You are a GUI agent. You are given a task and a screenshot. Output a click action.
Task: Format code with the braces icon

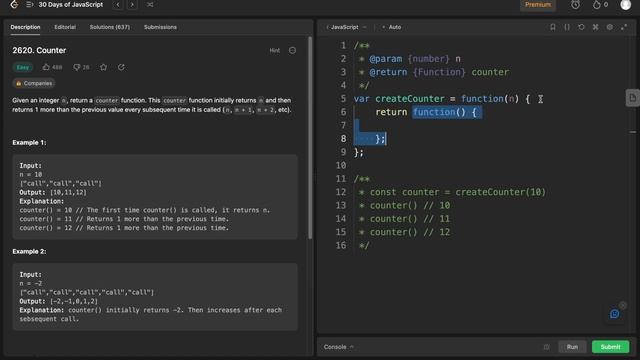567,27
